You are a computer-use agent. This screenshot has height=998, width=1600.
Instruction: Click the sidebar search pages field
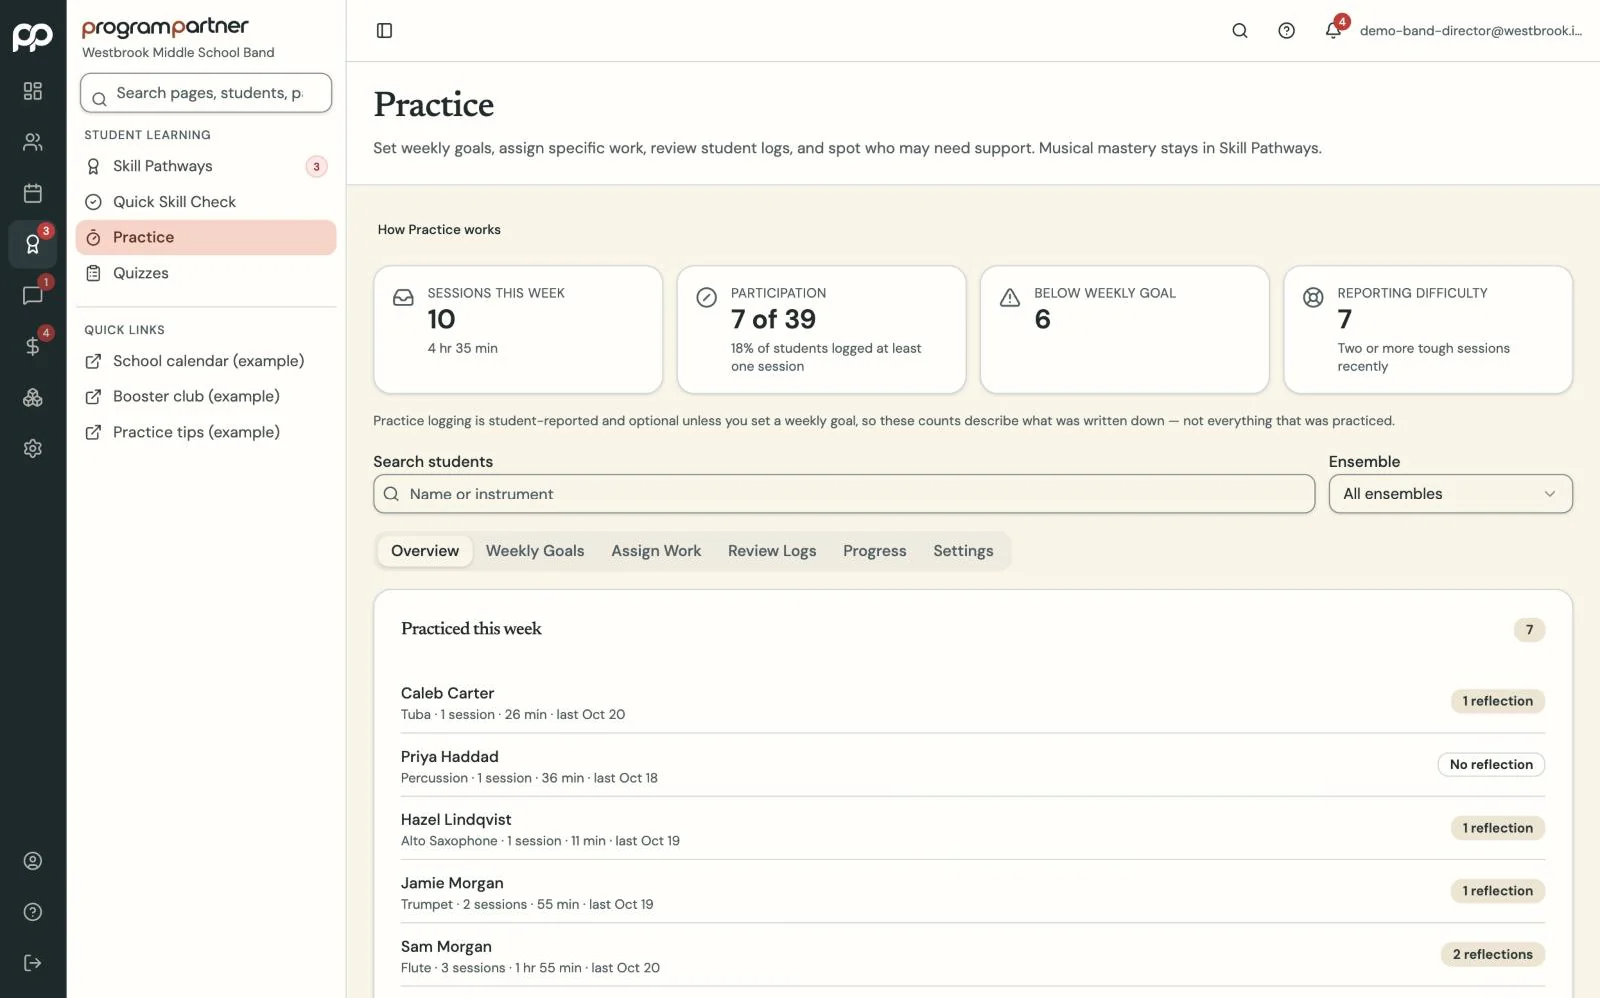tap(206, 93)
